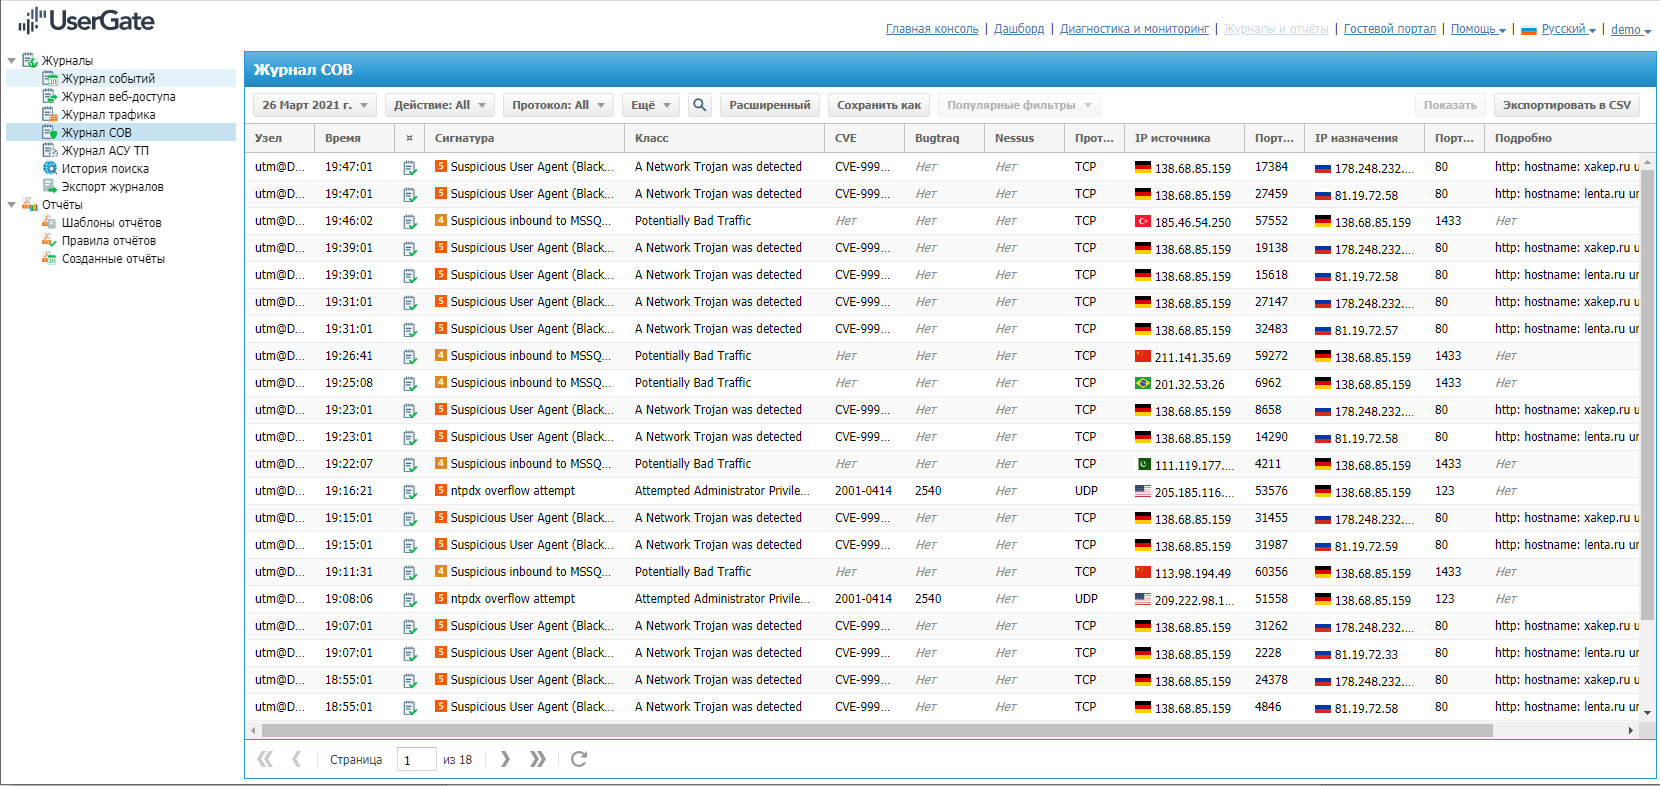
Task: Open the search icon in the filter toolbar
Action: [700, 105]
